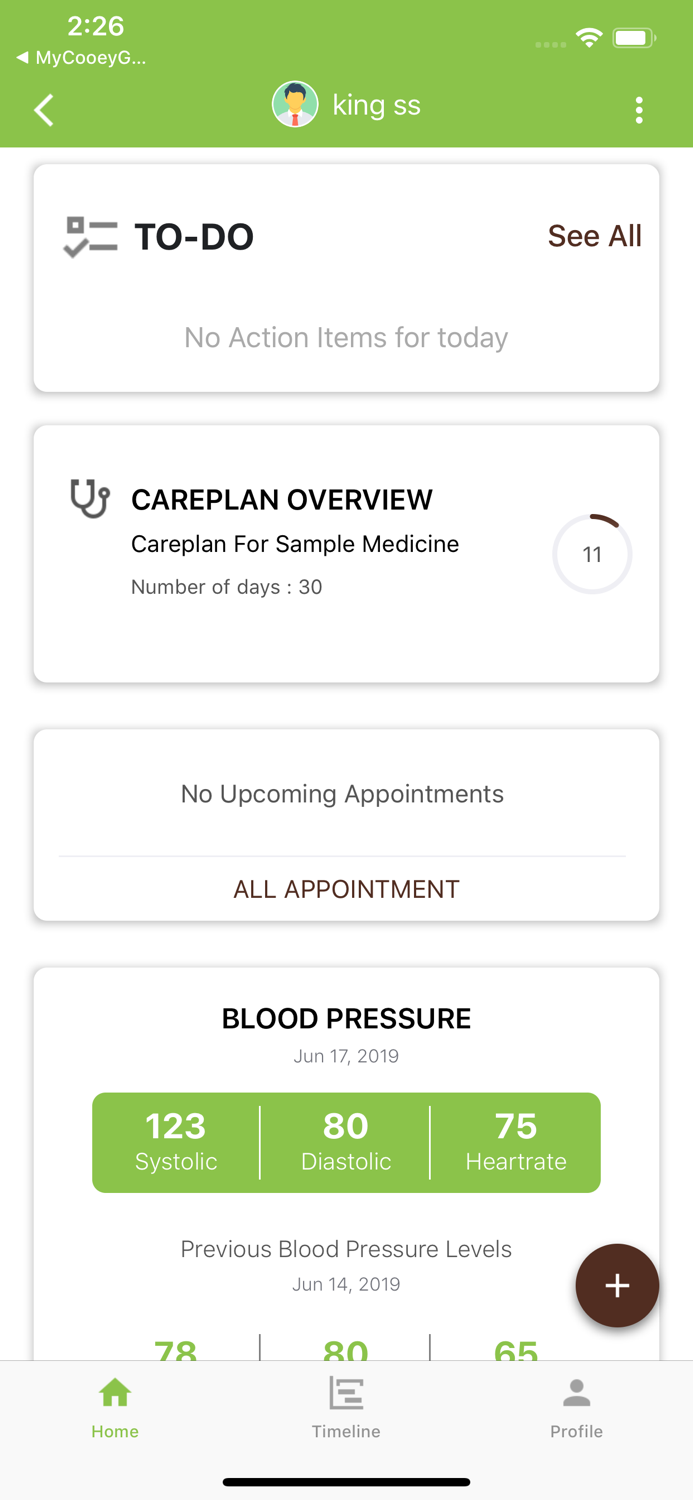Tap the stethoscope careplan icon
This screenshot has width=693, height=1500.
[90, 499]
